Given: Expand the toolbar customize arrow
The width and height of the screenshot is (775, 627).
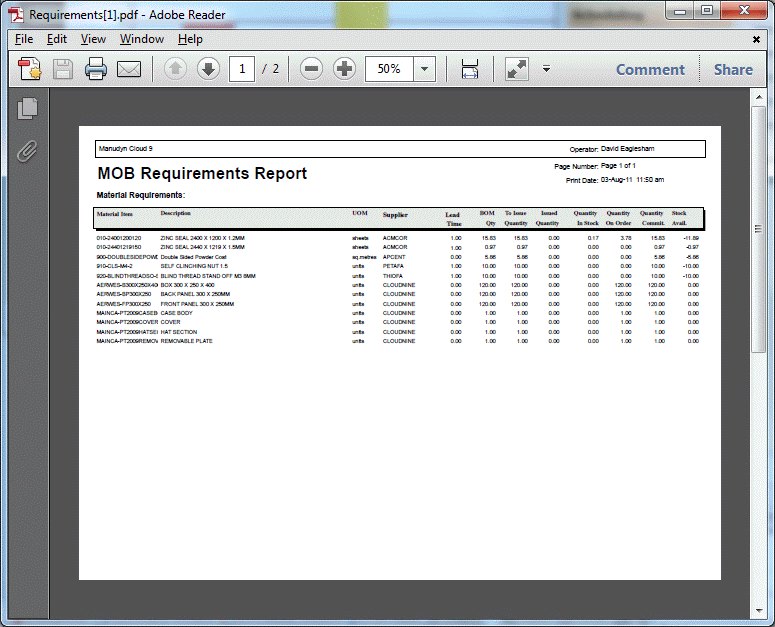Looking at the screenshot, I should (546, 69).
